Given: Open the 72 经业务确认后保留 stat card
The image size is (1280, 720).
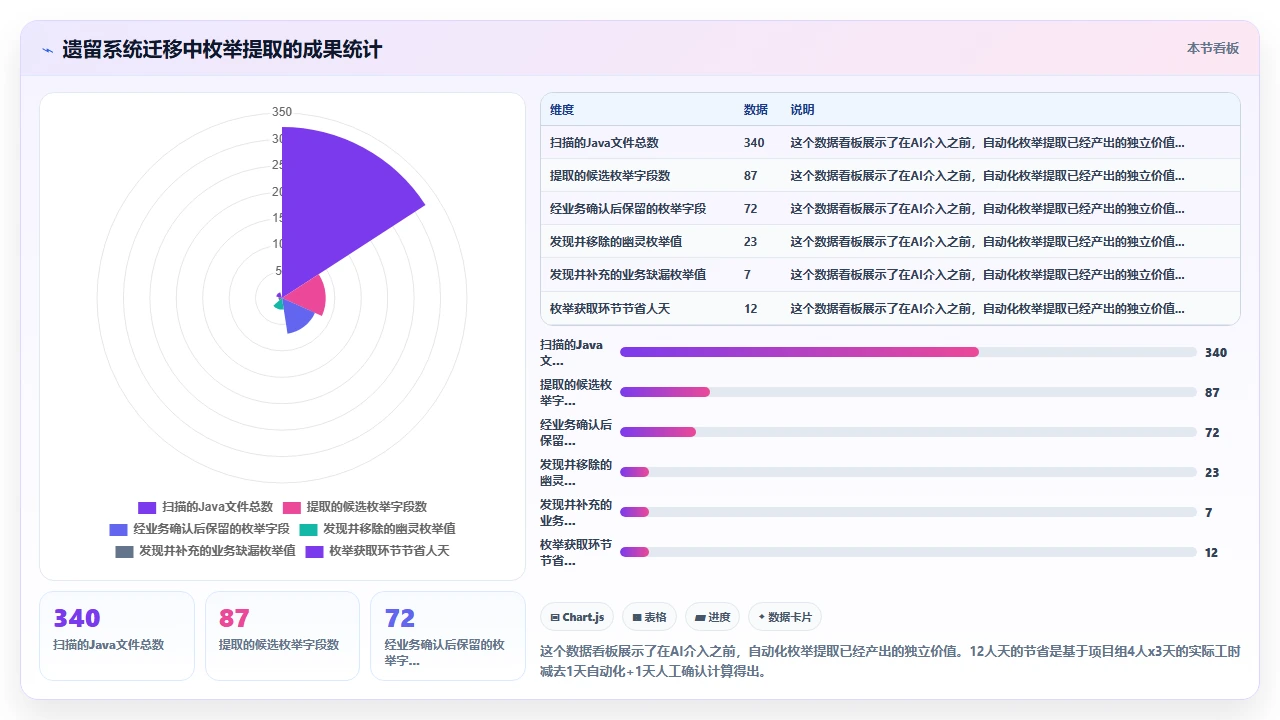Looking at the screenshot, I should tap(447, 636).
